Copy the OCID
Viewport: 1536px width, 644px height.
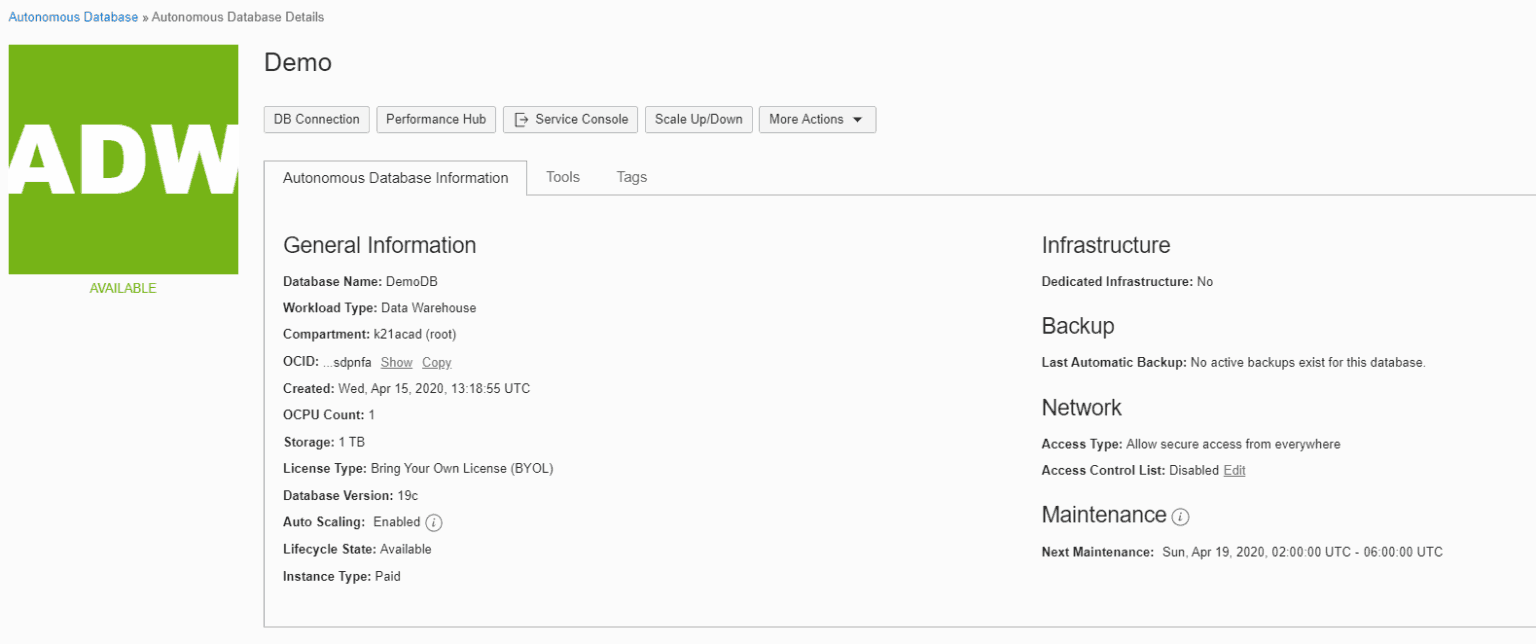436,362
